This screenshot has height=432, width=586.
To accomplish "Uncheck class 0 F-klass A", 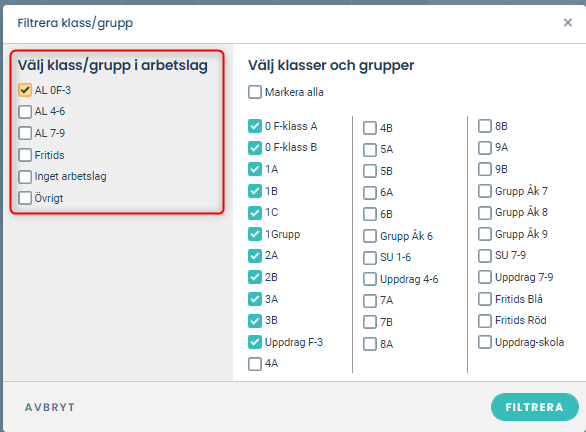I will (x=255, y=126).
